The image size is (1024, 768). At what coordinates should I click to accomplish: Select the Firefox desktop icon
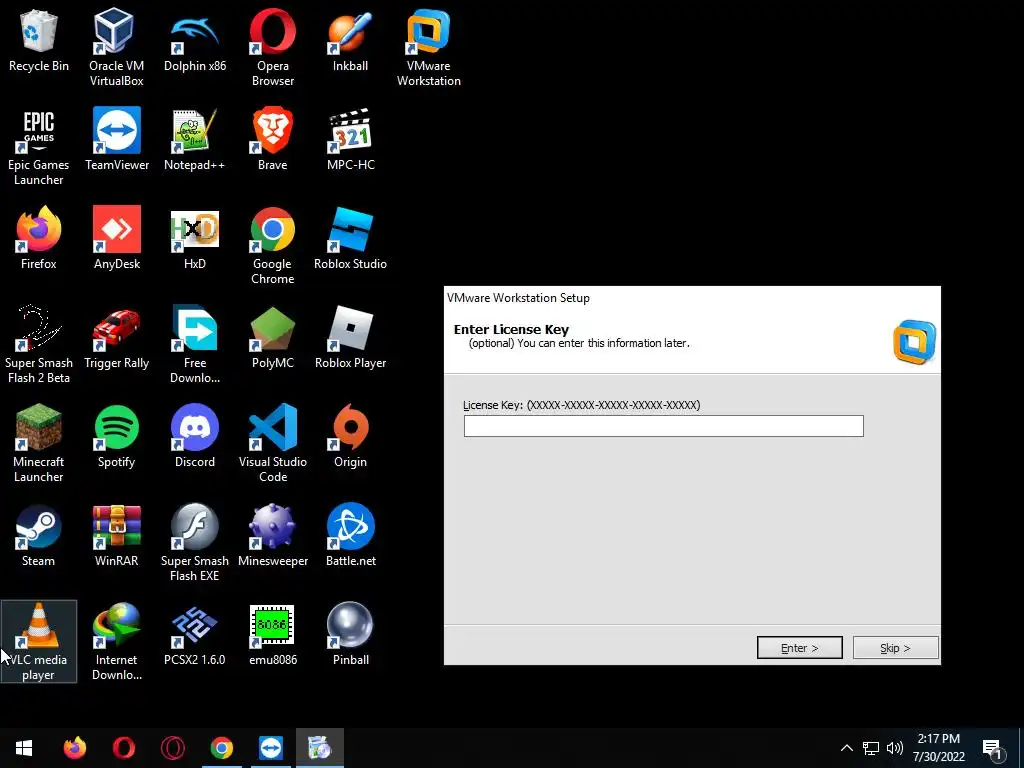click(x=39, y=238)
